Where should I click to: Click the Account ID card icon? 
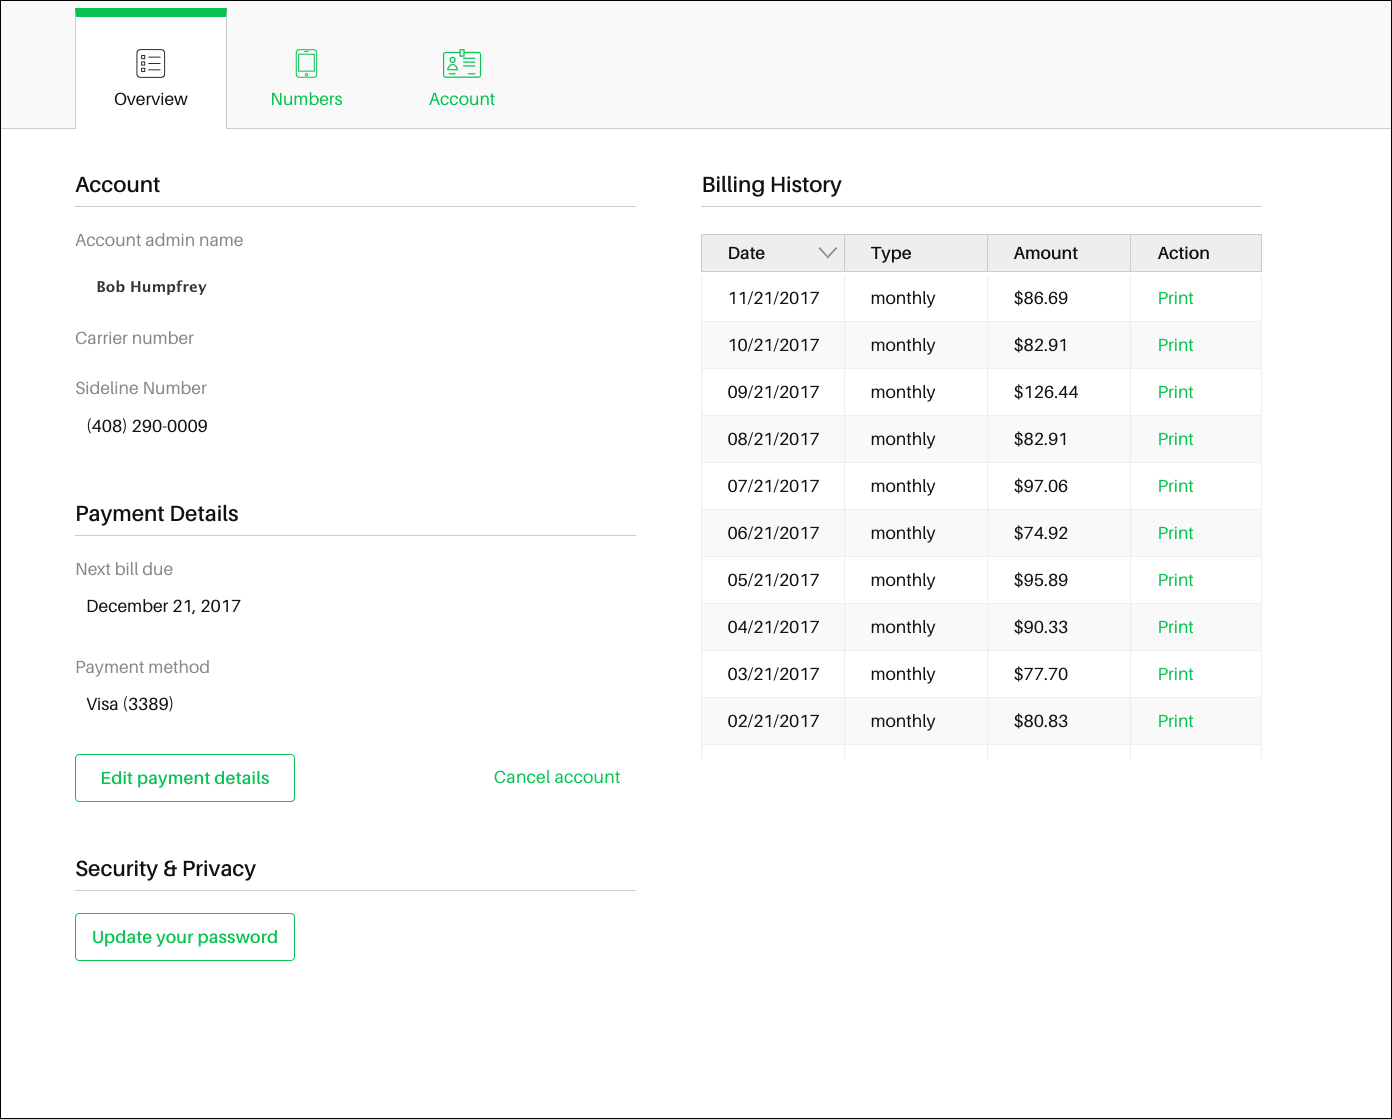[462, 64]
